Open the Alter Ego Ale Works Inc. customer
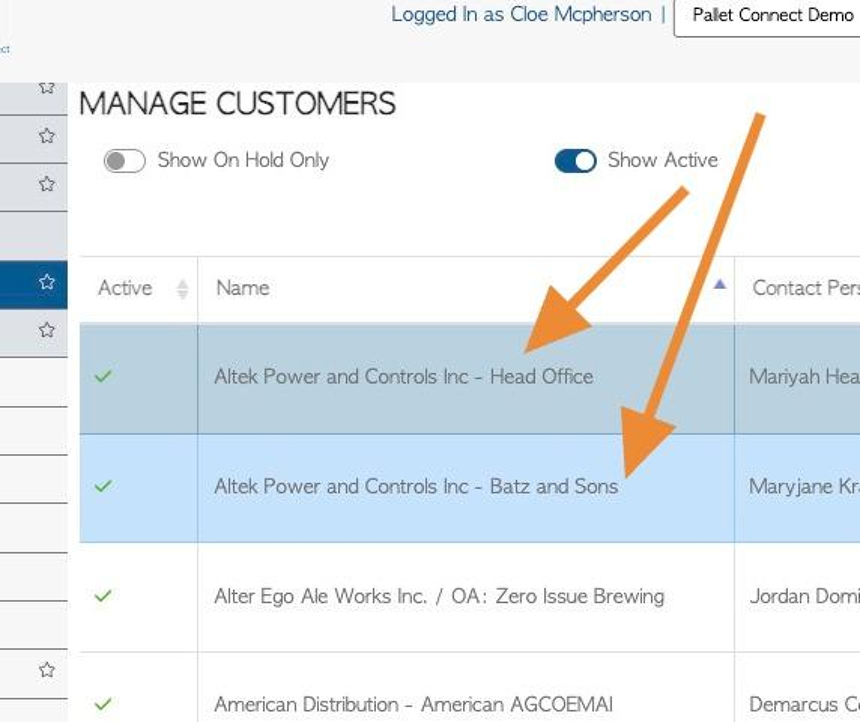The width and height of the screenshot is (860, 722). tap(439, 596)
